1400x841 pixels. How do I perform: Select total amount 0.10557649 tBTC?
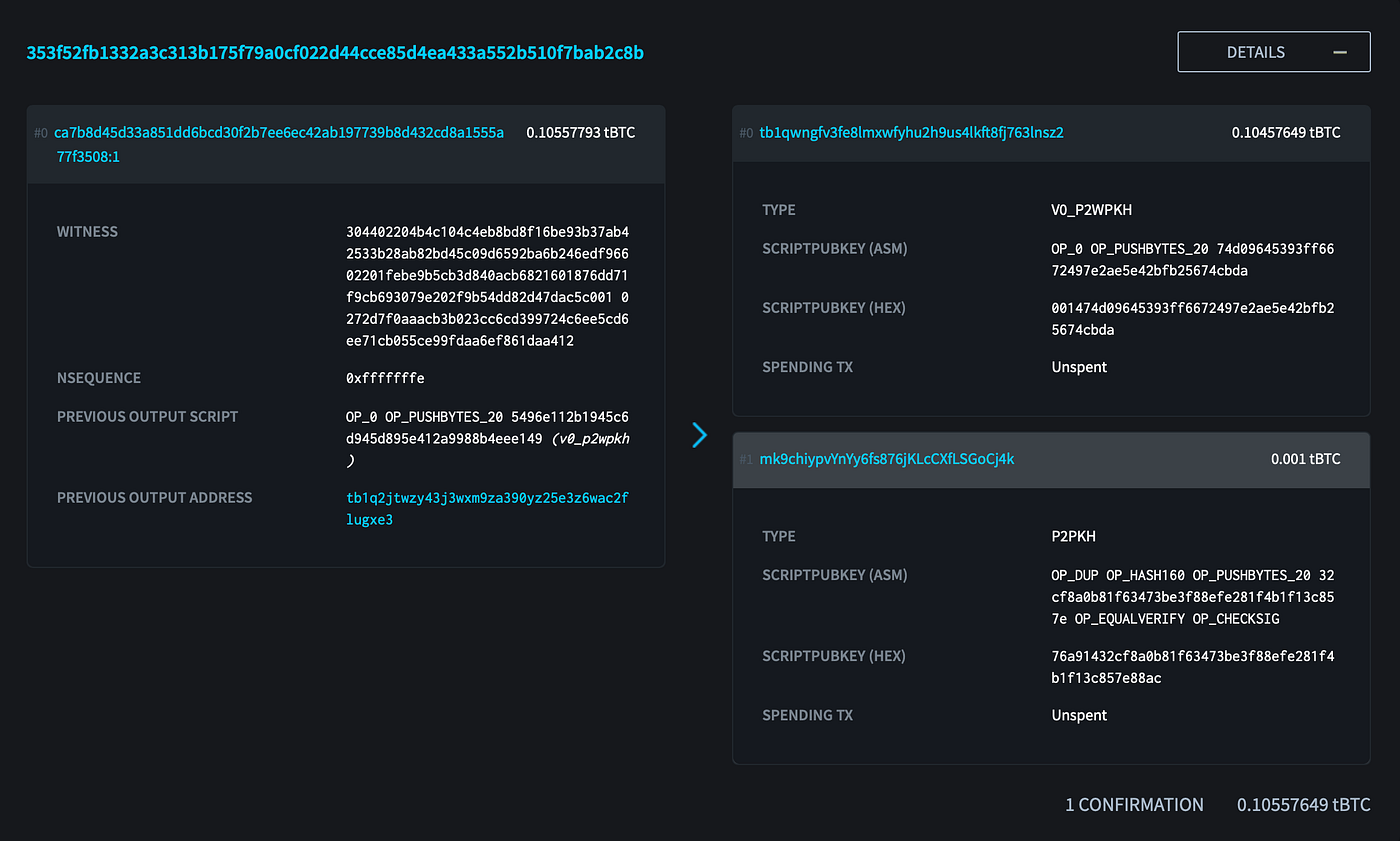1303,804
